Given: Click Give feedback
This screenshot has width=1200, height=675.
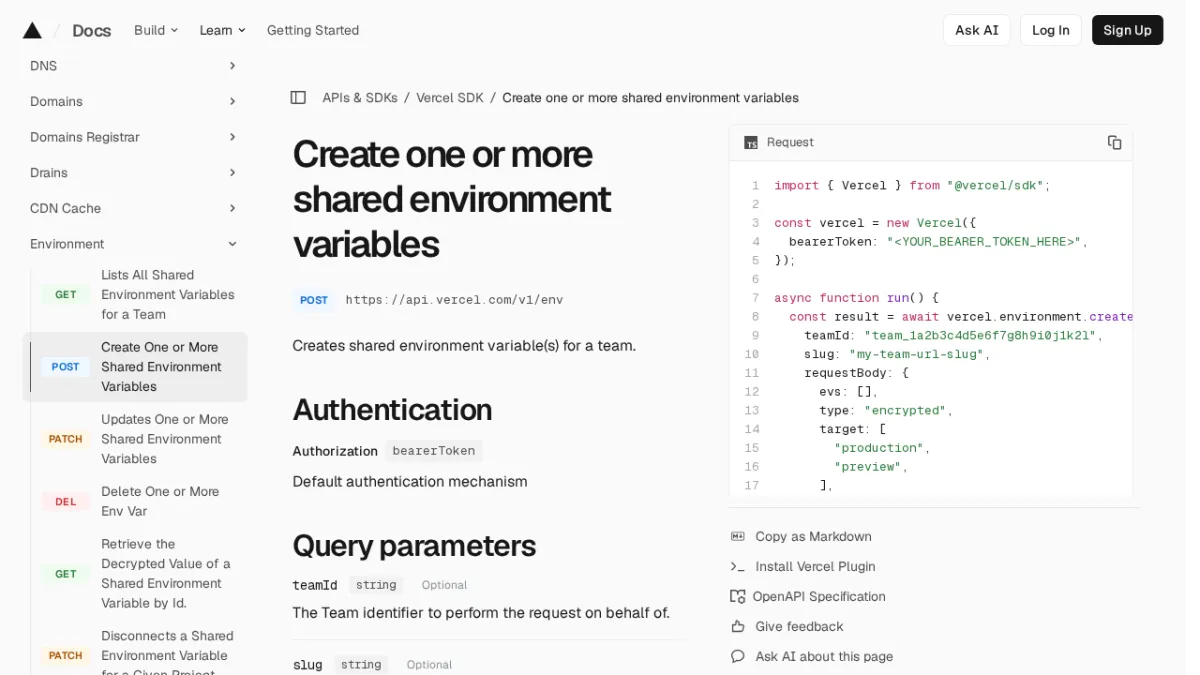Looking at the screenshot, I should pyautogui.click(x=799, y=627).
